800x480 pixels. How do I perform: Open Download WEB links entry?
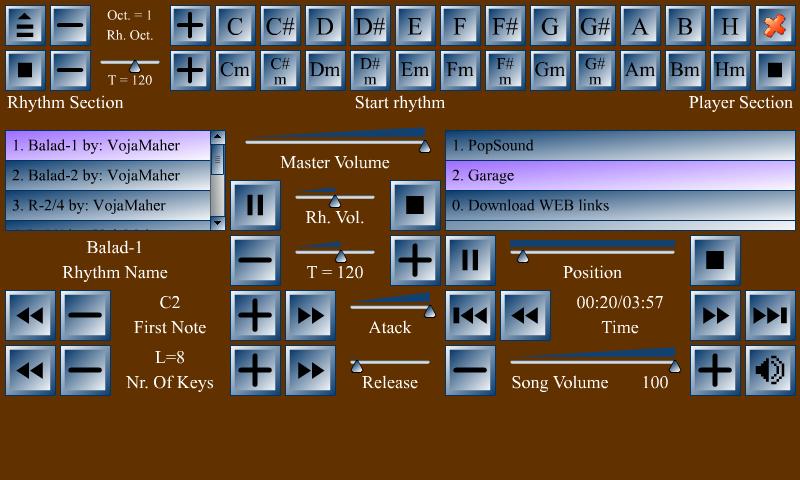coord(620,206)
